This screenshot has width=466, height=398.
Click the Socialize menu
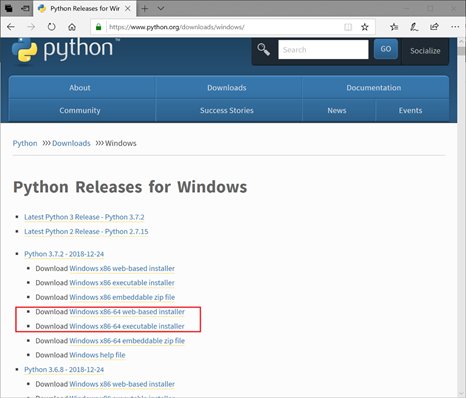coord(425,51)
